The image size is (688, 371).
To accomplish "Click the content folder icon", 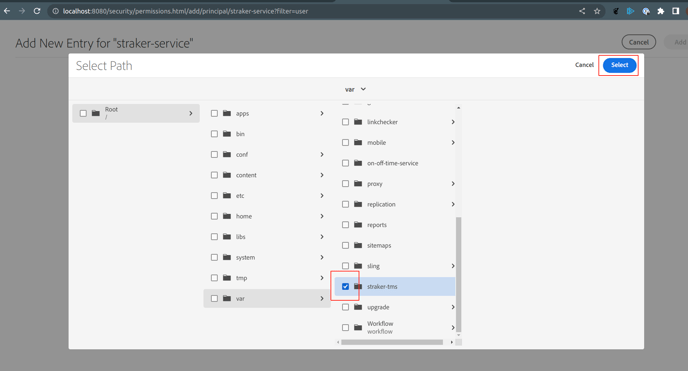I will point(227,175).
